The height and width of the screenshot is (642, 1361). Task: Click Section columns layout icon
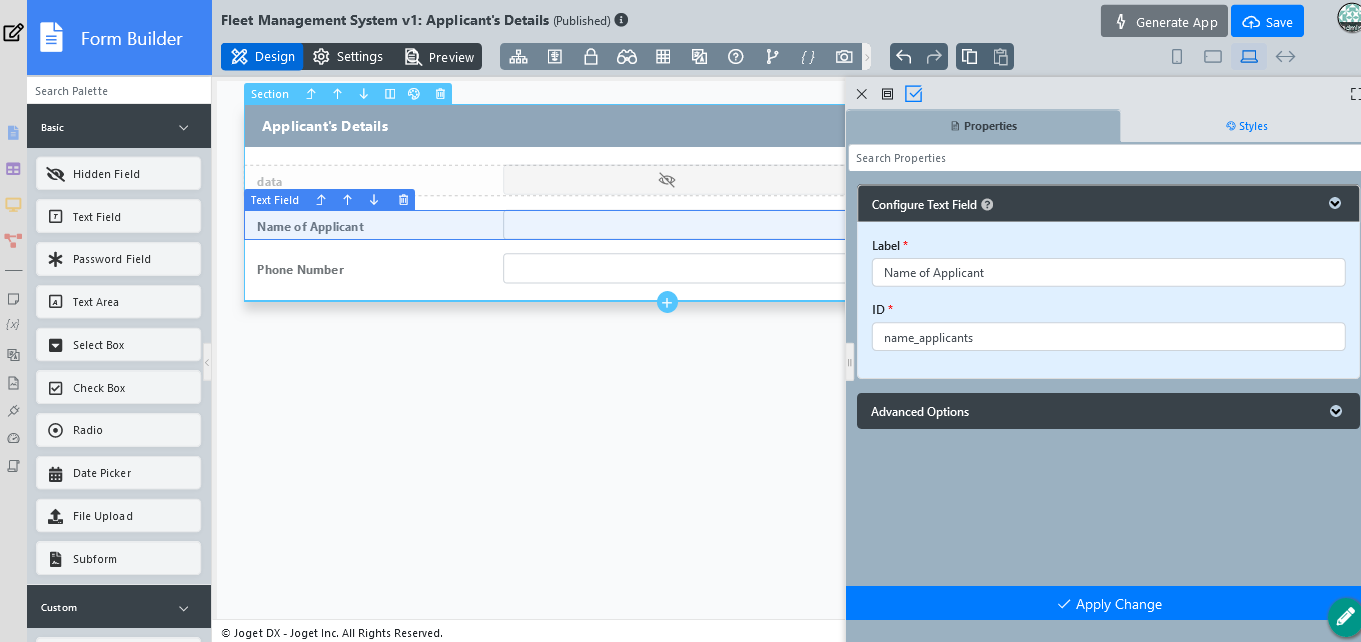pyautogui.click(x=390, y=94)
